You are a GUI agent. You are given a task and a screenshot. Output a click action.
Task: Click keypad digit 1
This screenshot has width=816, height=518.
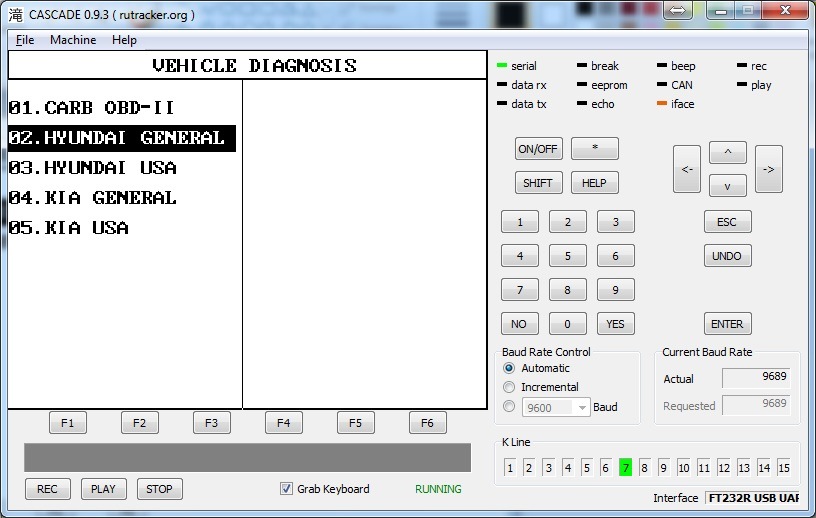coord(520,222)
